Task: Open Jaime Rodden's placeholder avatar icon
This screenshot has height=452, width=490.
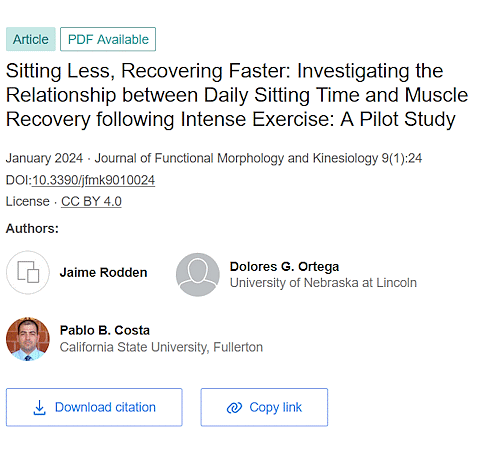Action: (28, 272)
